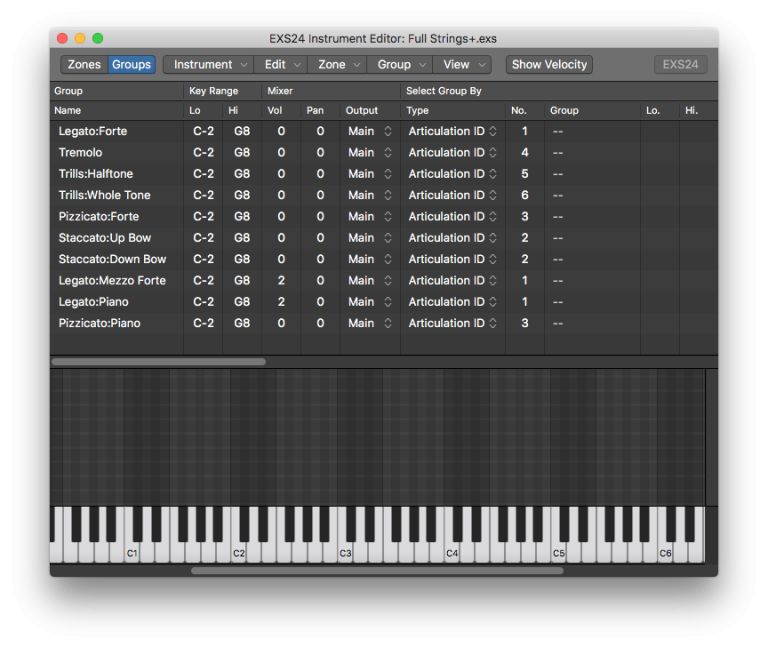This screenshot has height=648, width=768.
Task: Open Output dropdown for Staccato:Down Bow
Action: click(370, 259)
